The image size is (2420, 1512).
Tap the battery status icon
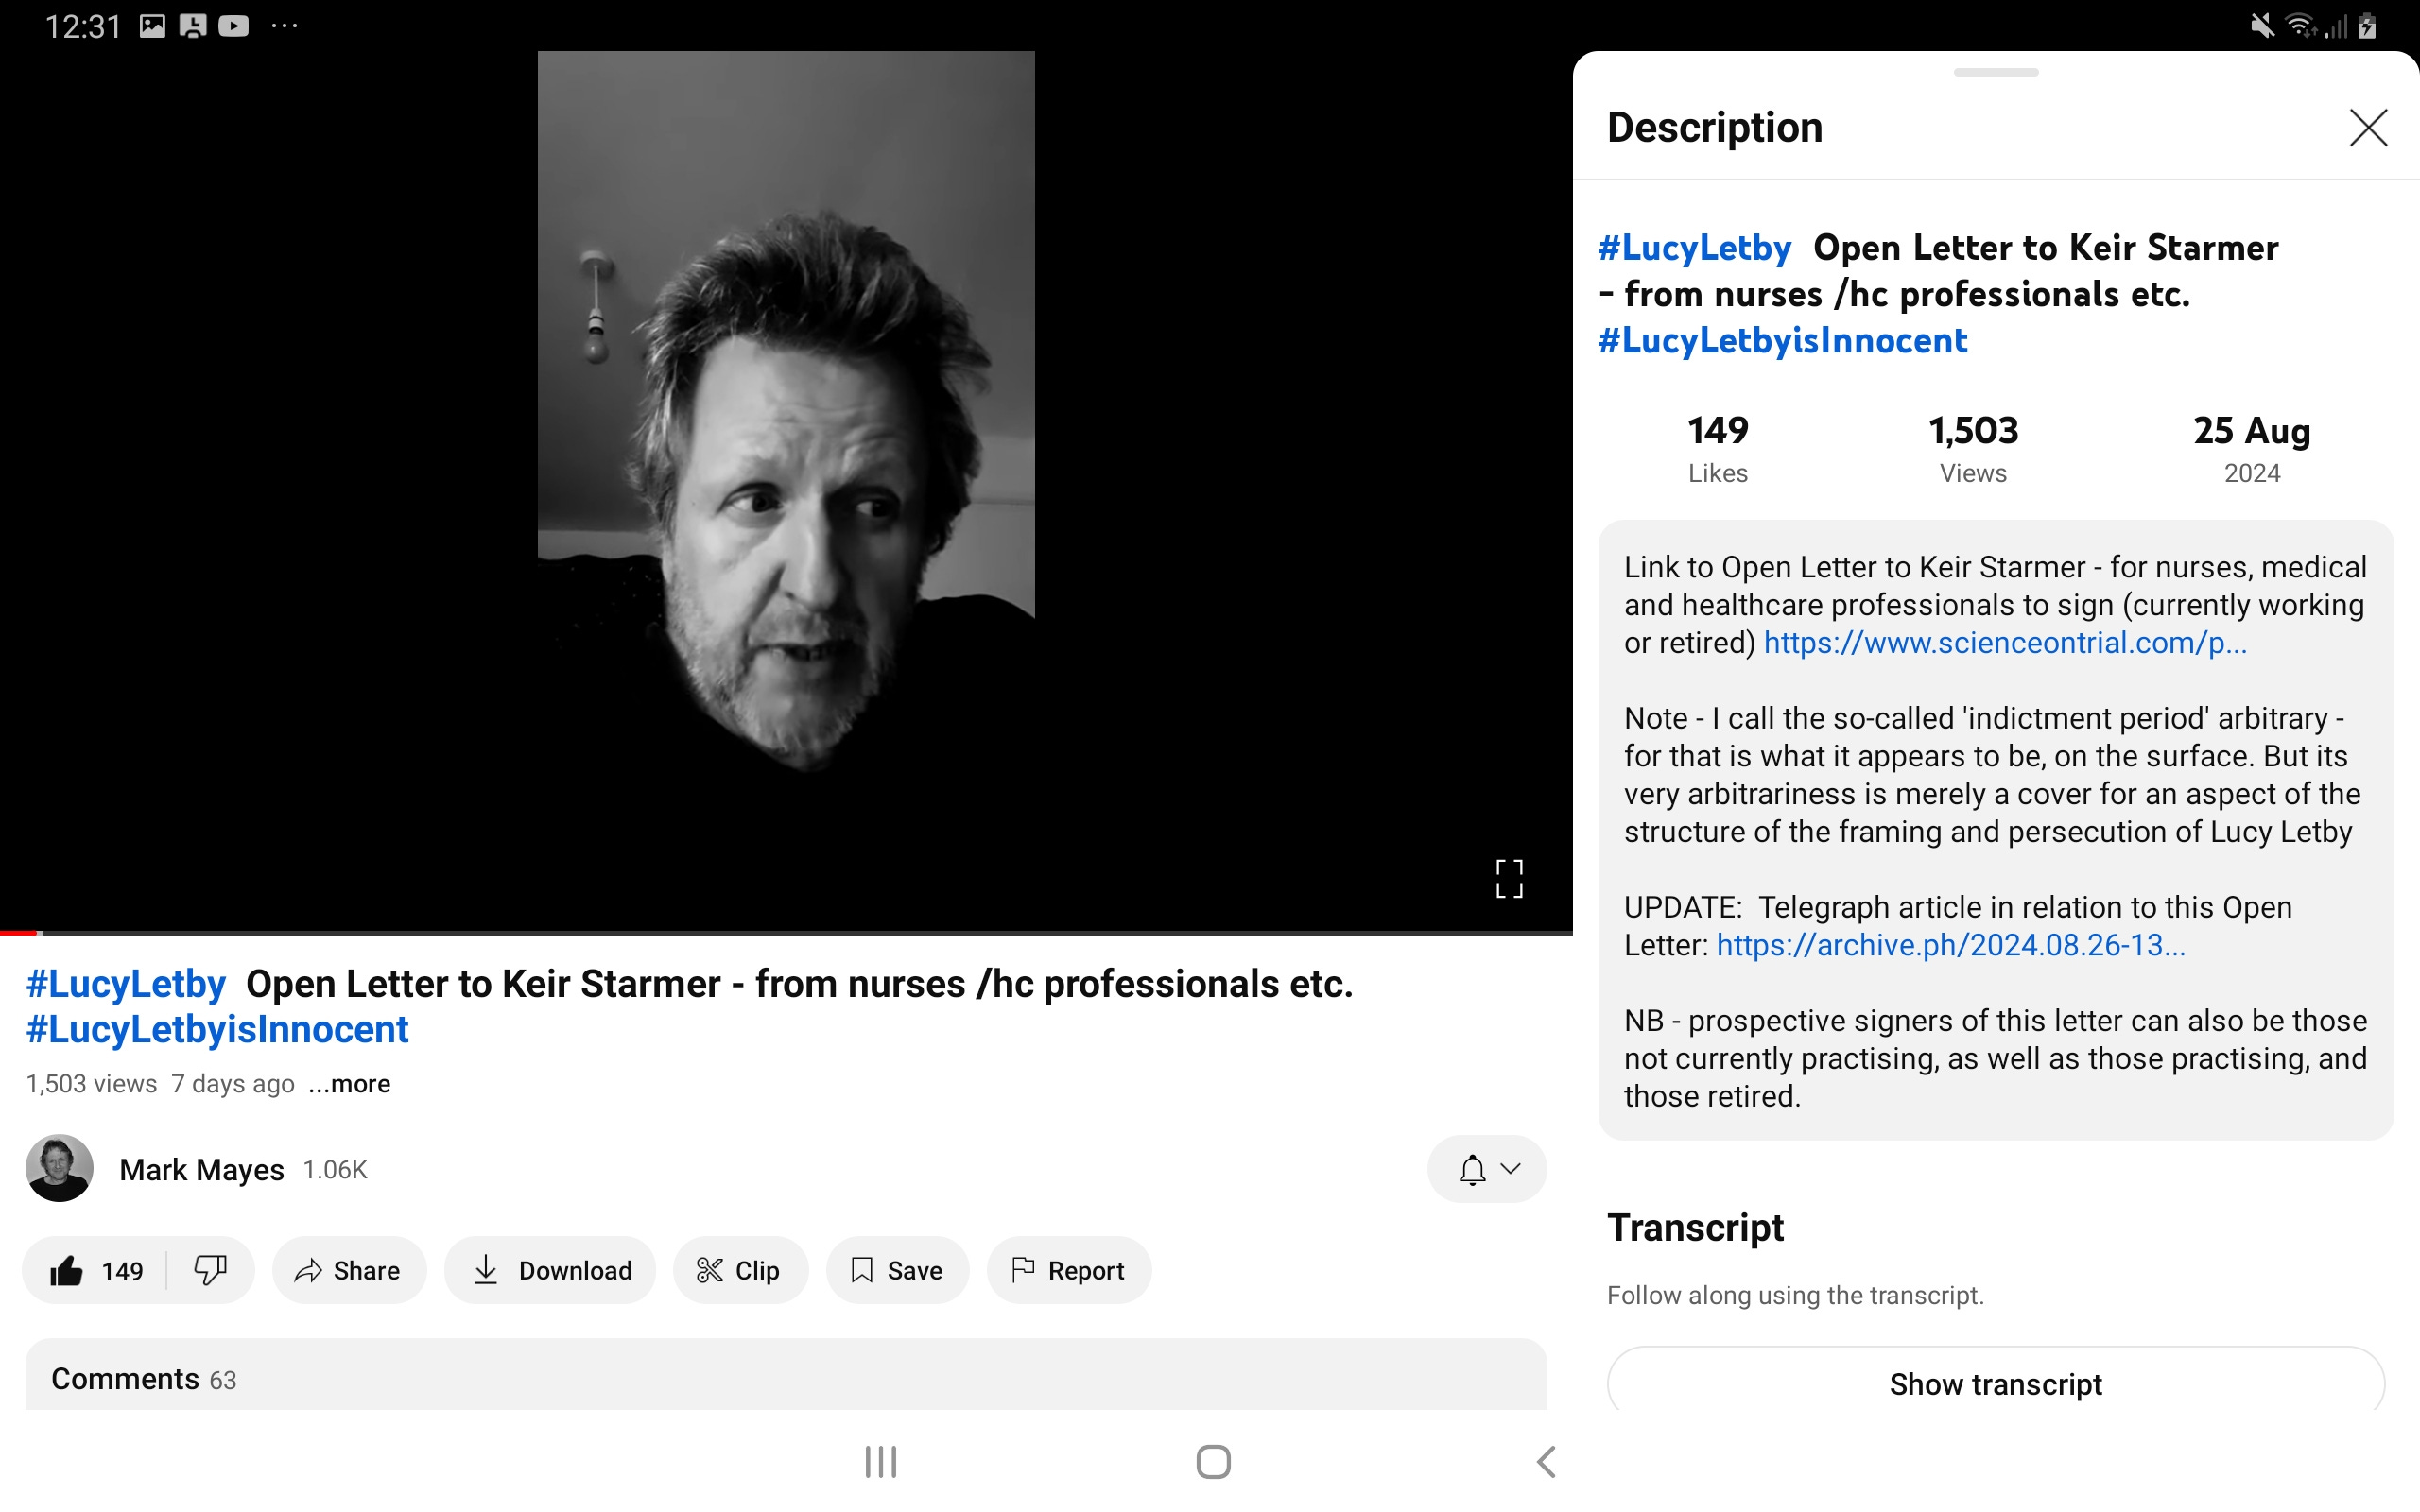(x=2367, y=26)
